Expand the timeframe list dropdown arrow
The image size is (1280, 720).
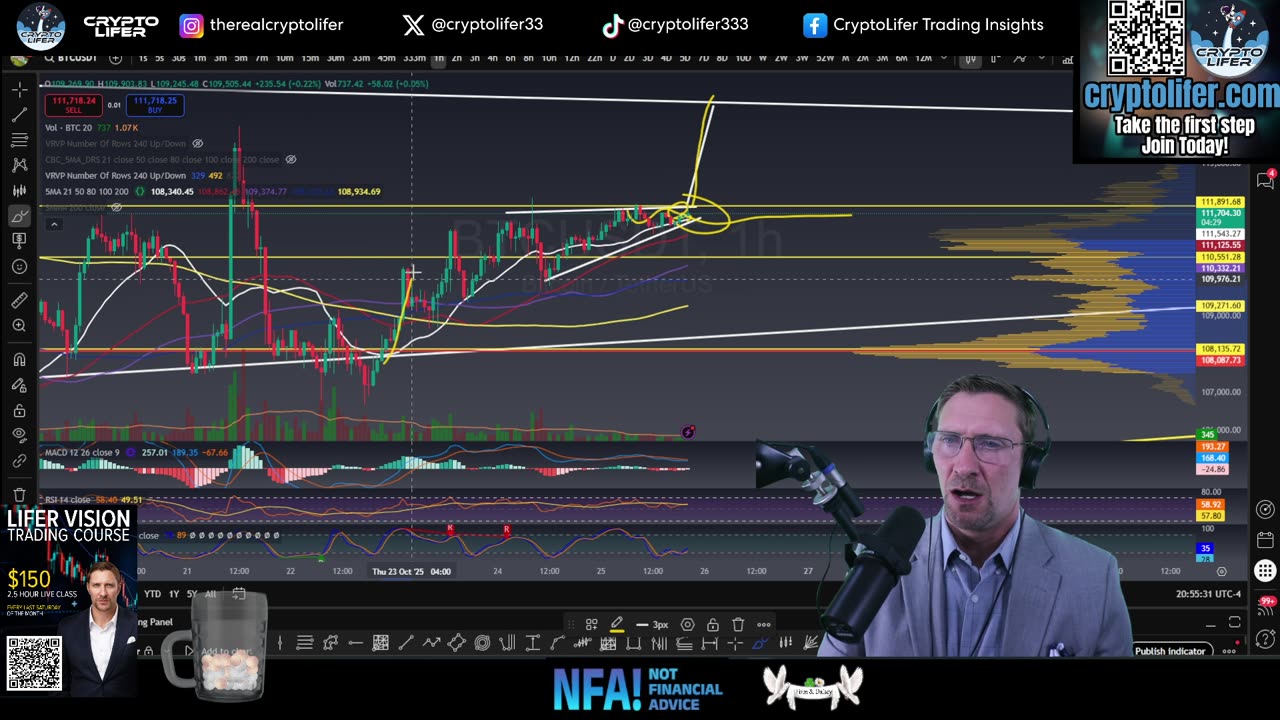944,59
